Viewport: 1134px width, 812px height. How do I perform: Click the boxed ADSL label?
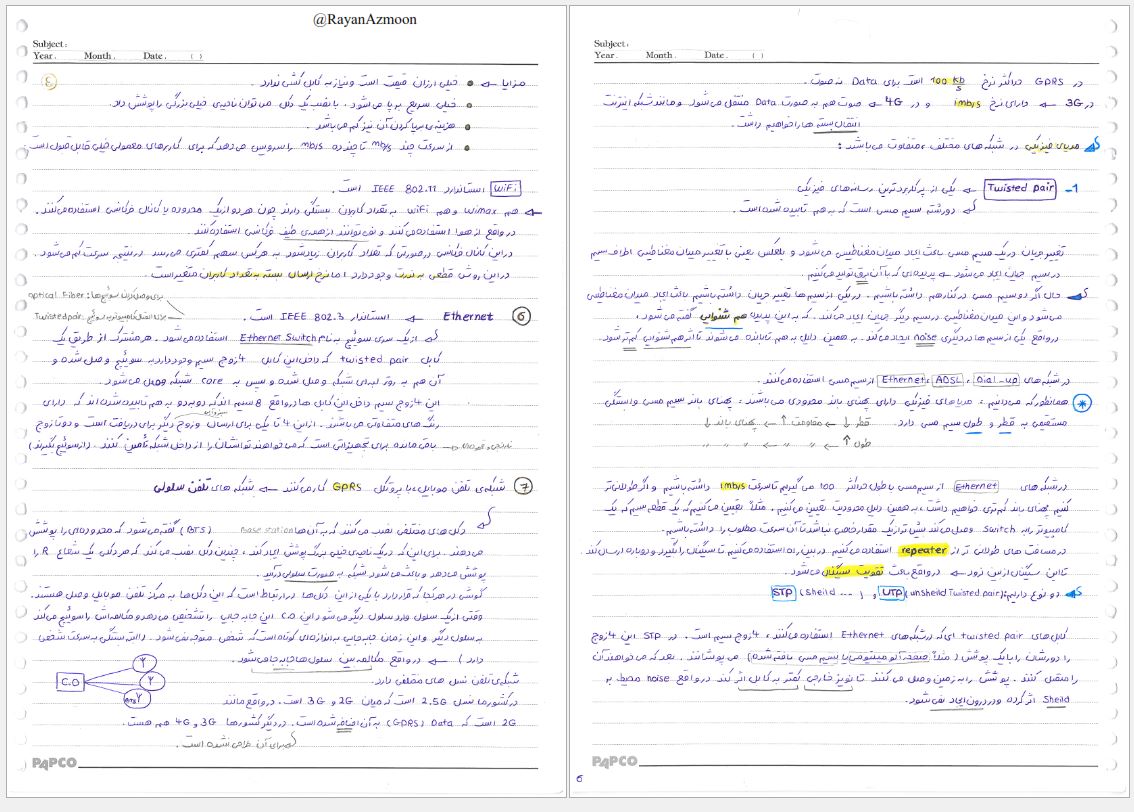[948, 380]
